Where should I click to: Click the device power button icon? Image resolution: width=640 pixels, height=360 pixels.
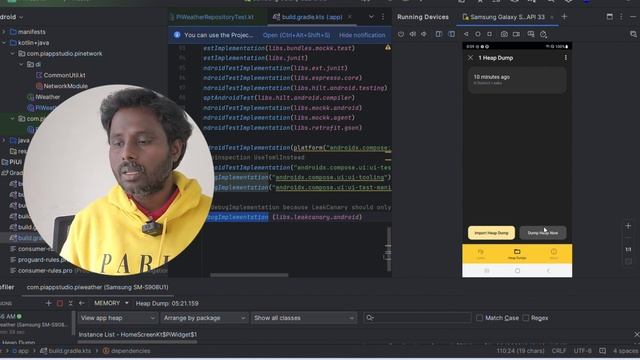pos(401,34)
